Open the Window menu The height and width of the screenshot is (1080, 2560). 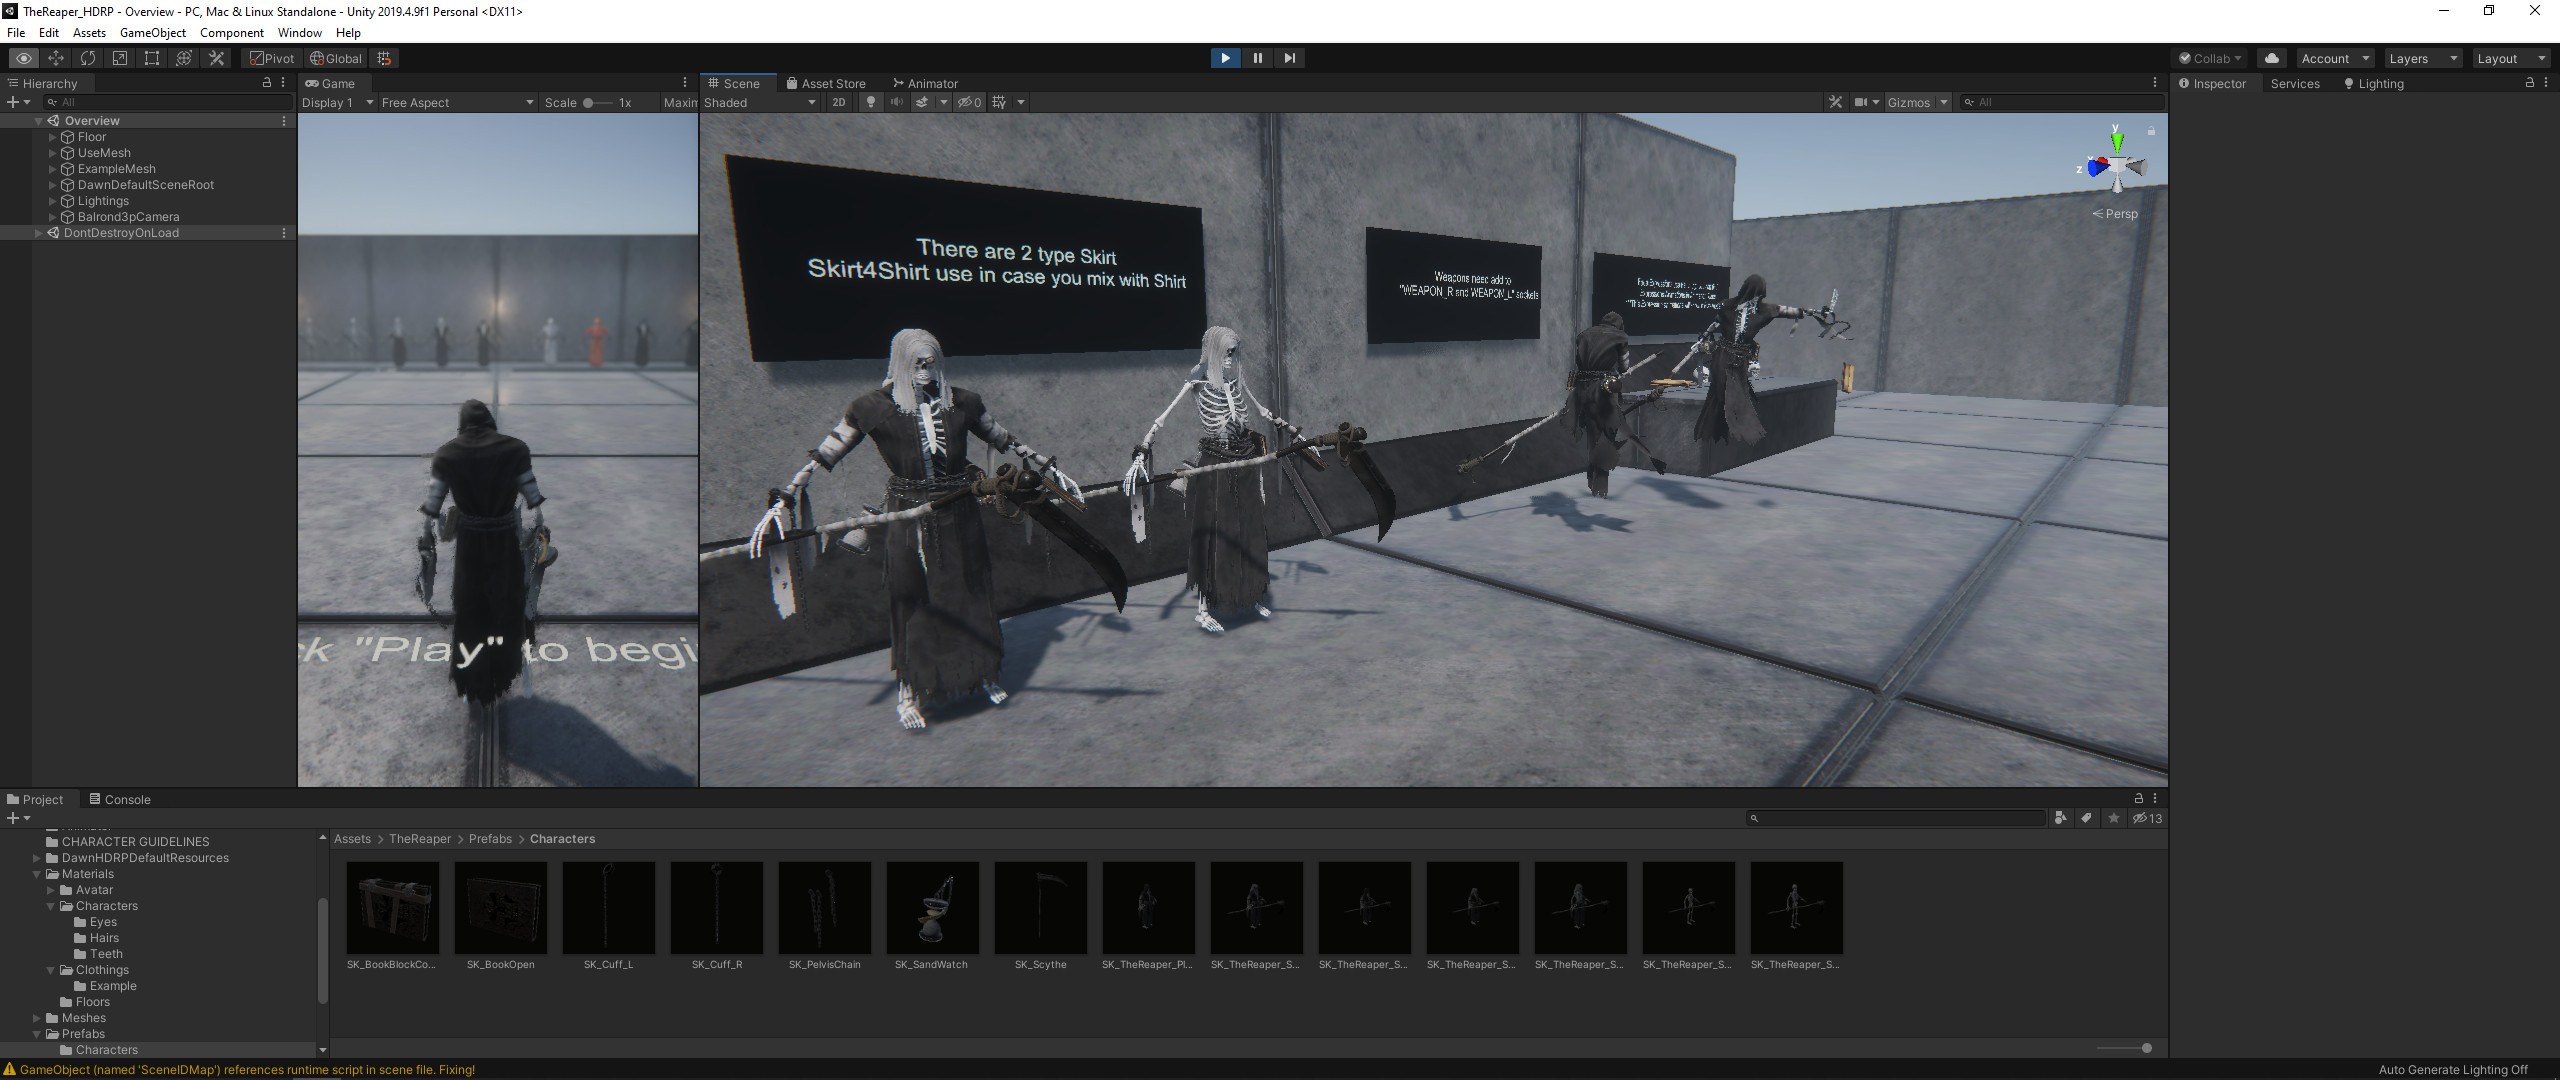point(299,32)
